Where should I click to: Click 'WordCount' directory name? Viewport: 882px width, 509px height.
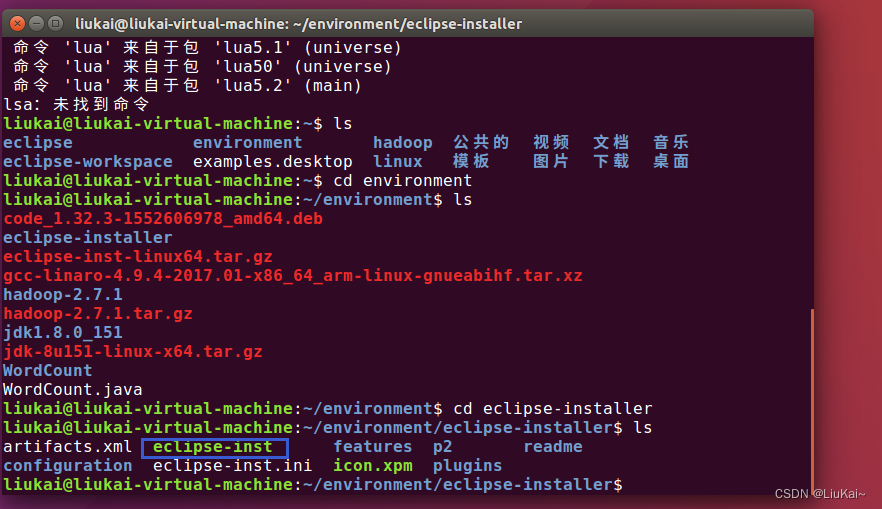pos(48,371)
